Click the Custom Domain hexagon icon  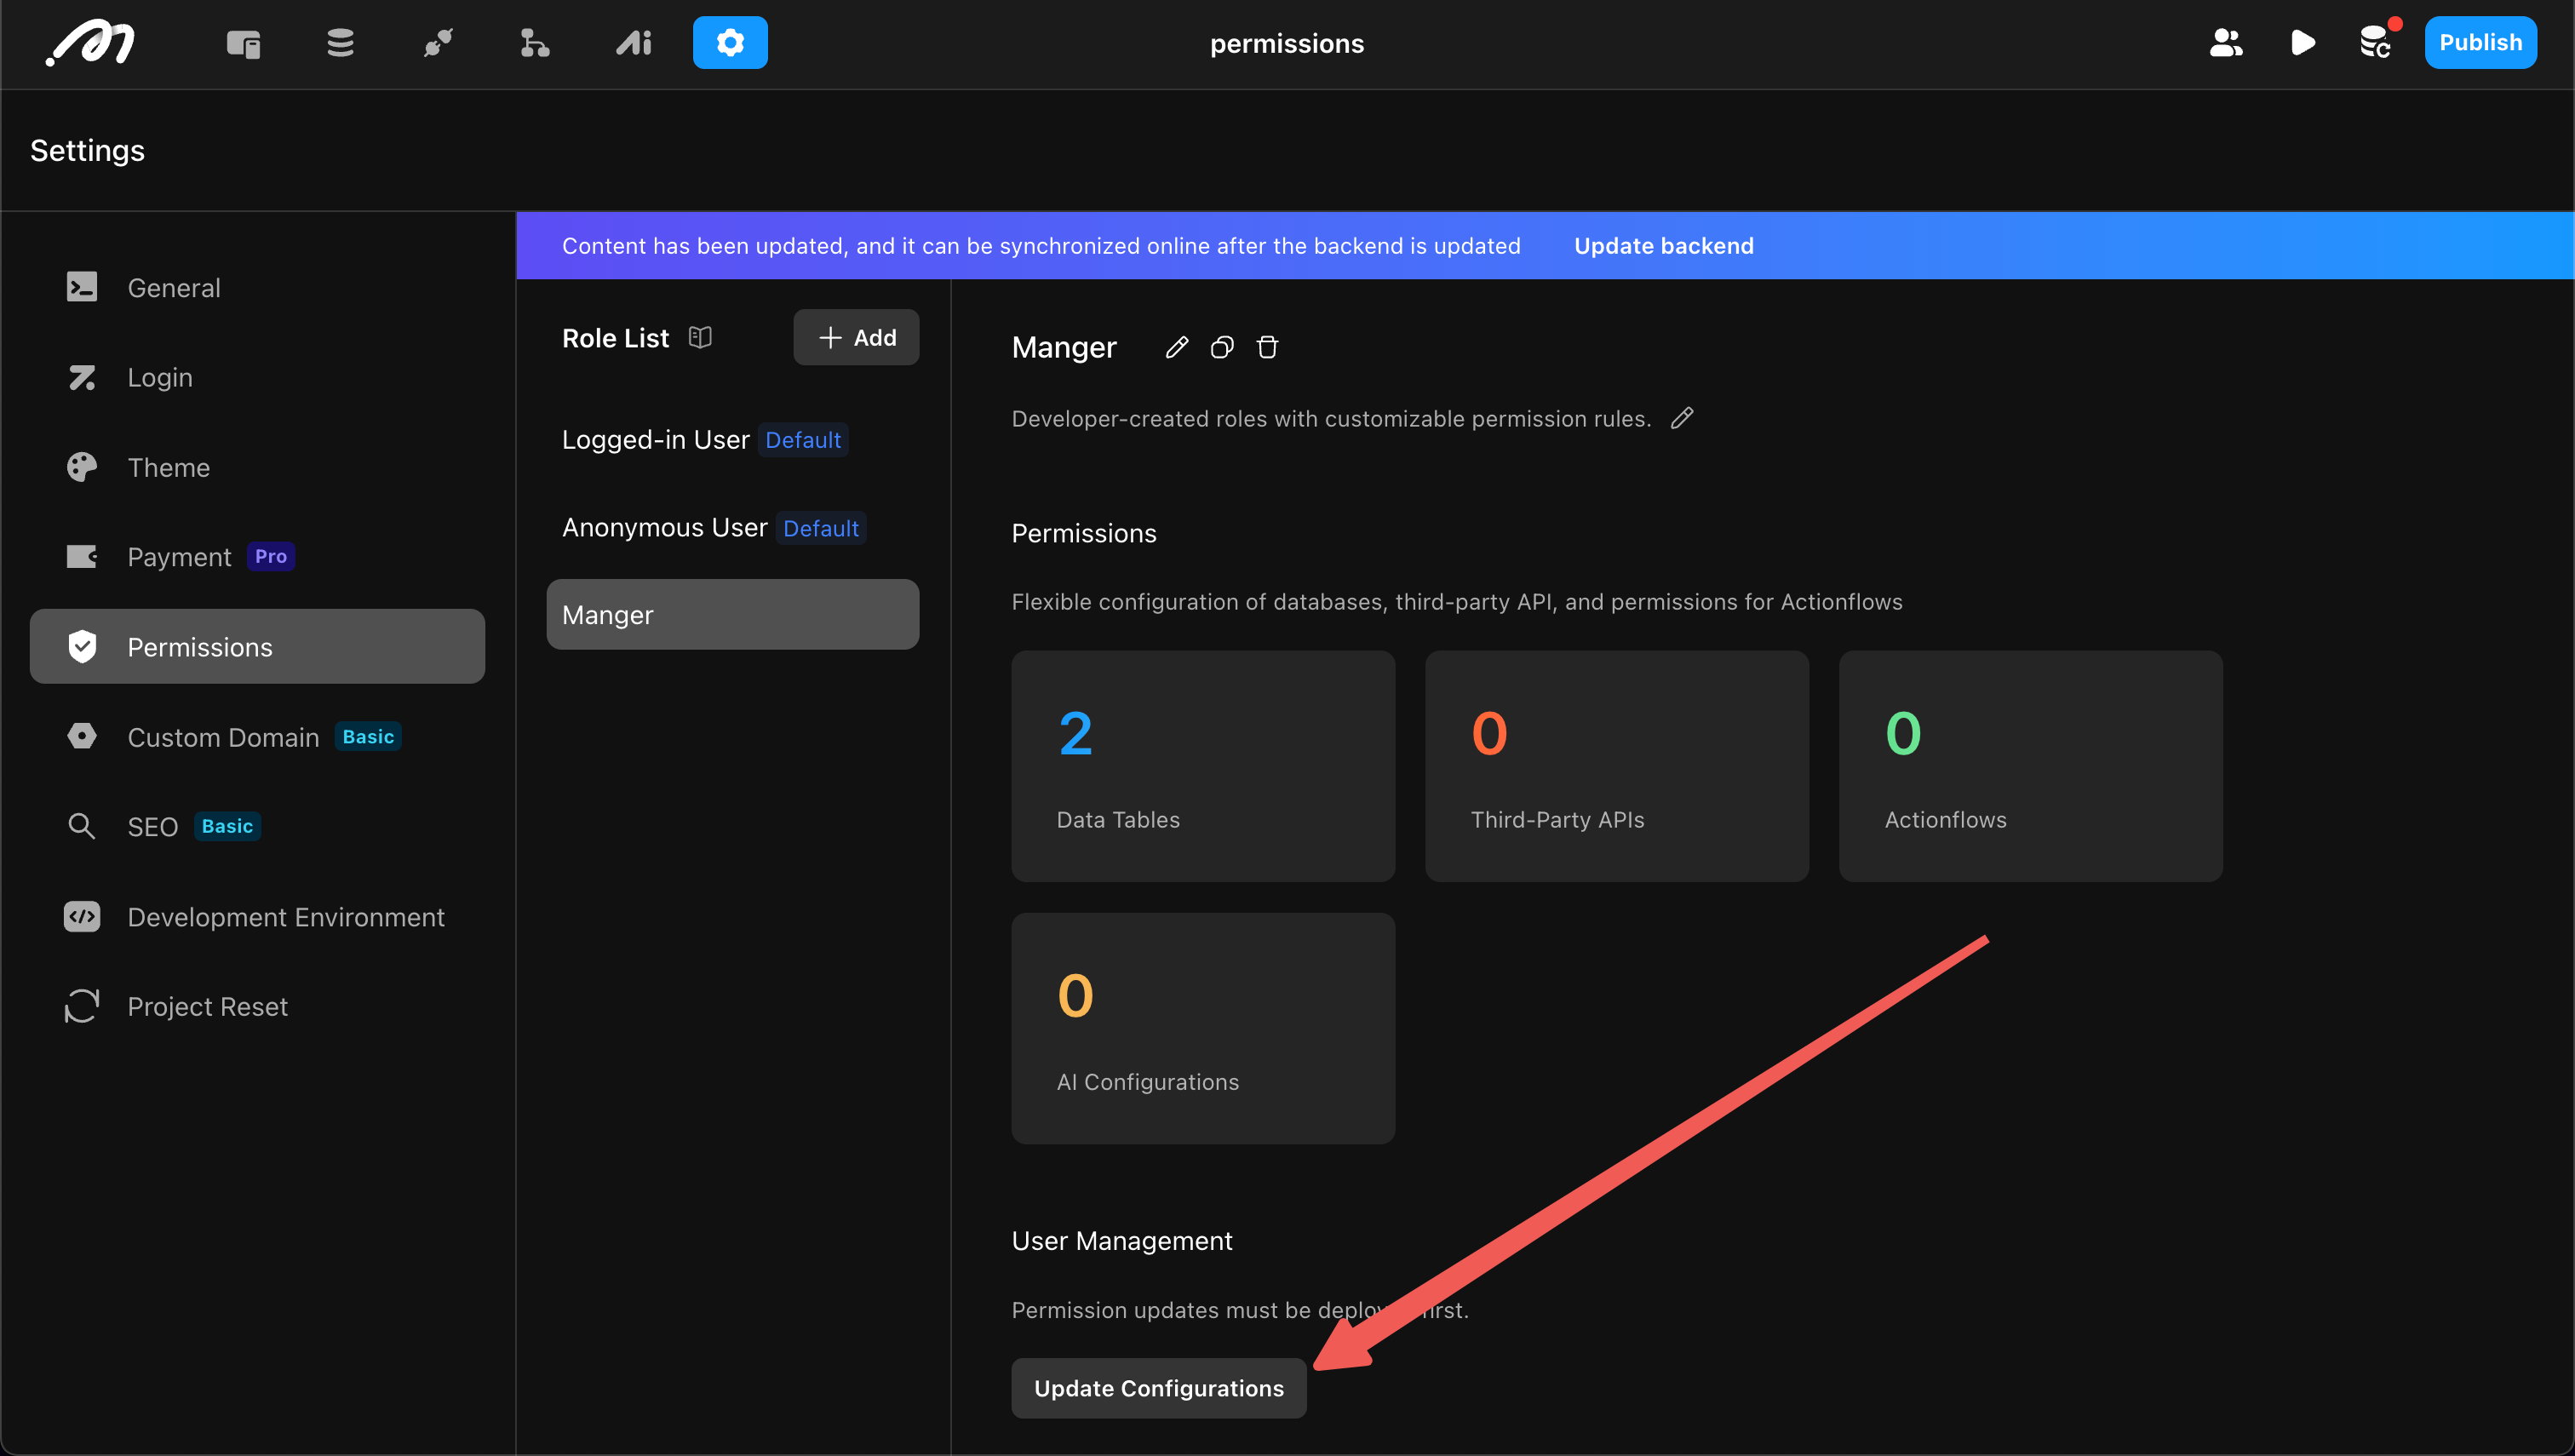click(x=82, y=736)
